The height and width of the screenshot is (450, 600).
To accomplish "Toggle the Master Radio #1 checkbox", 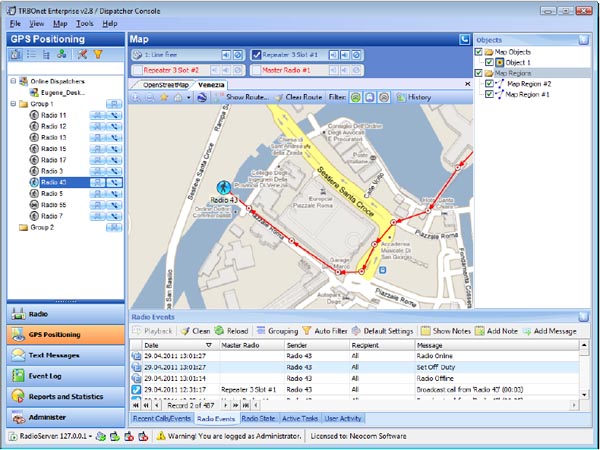I will (x=256, y=70).
